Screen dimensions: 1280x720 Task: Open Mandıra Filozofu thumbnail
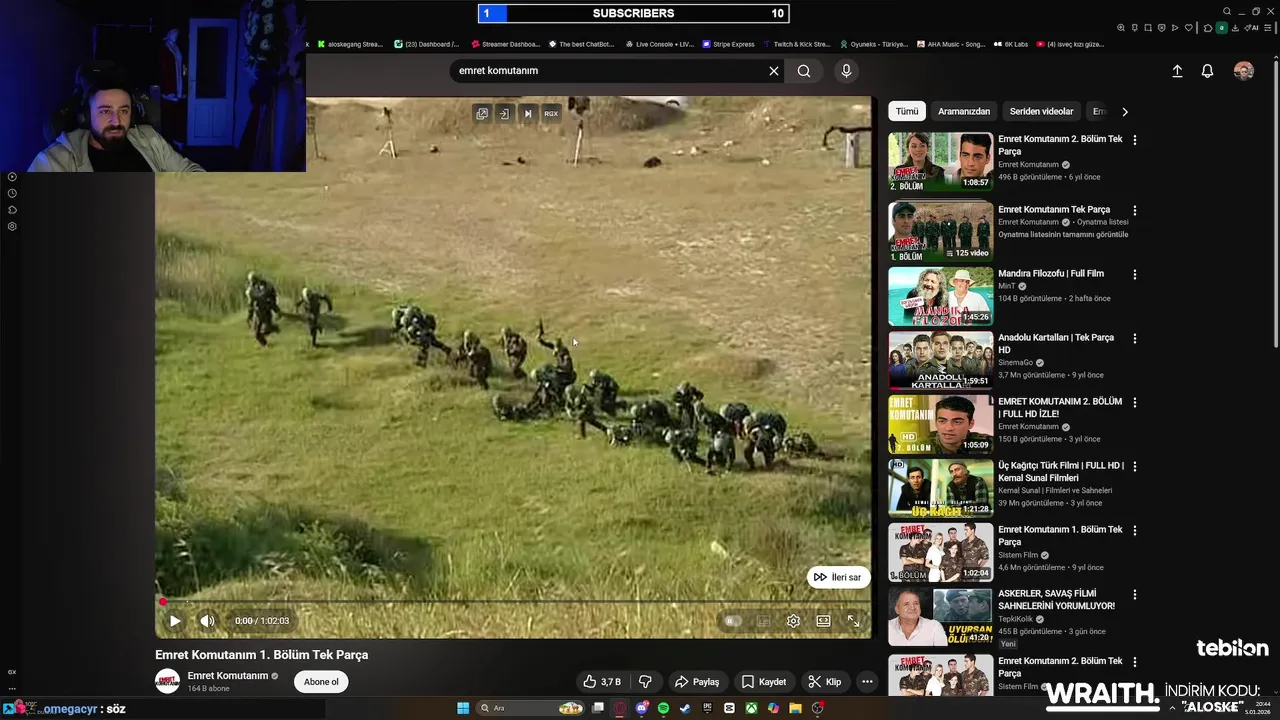941,296
